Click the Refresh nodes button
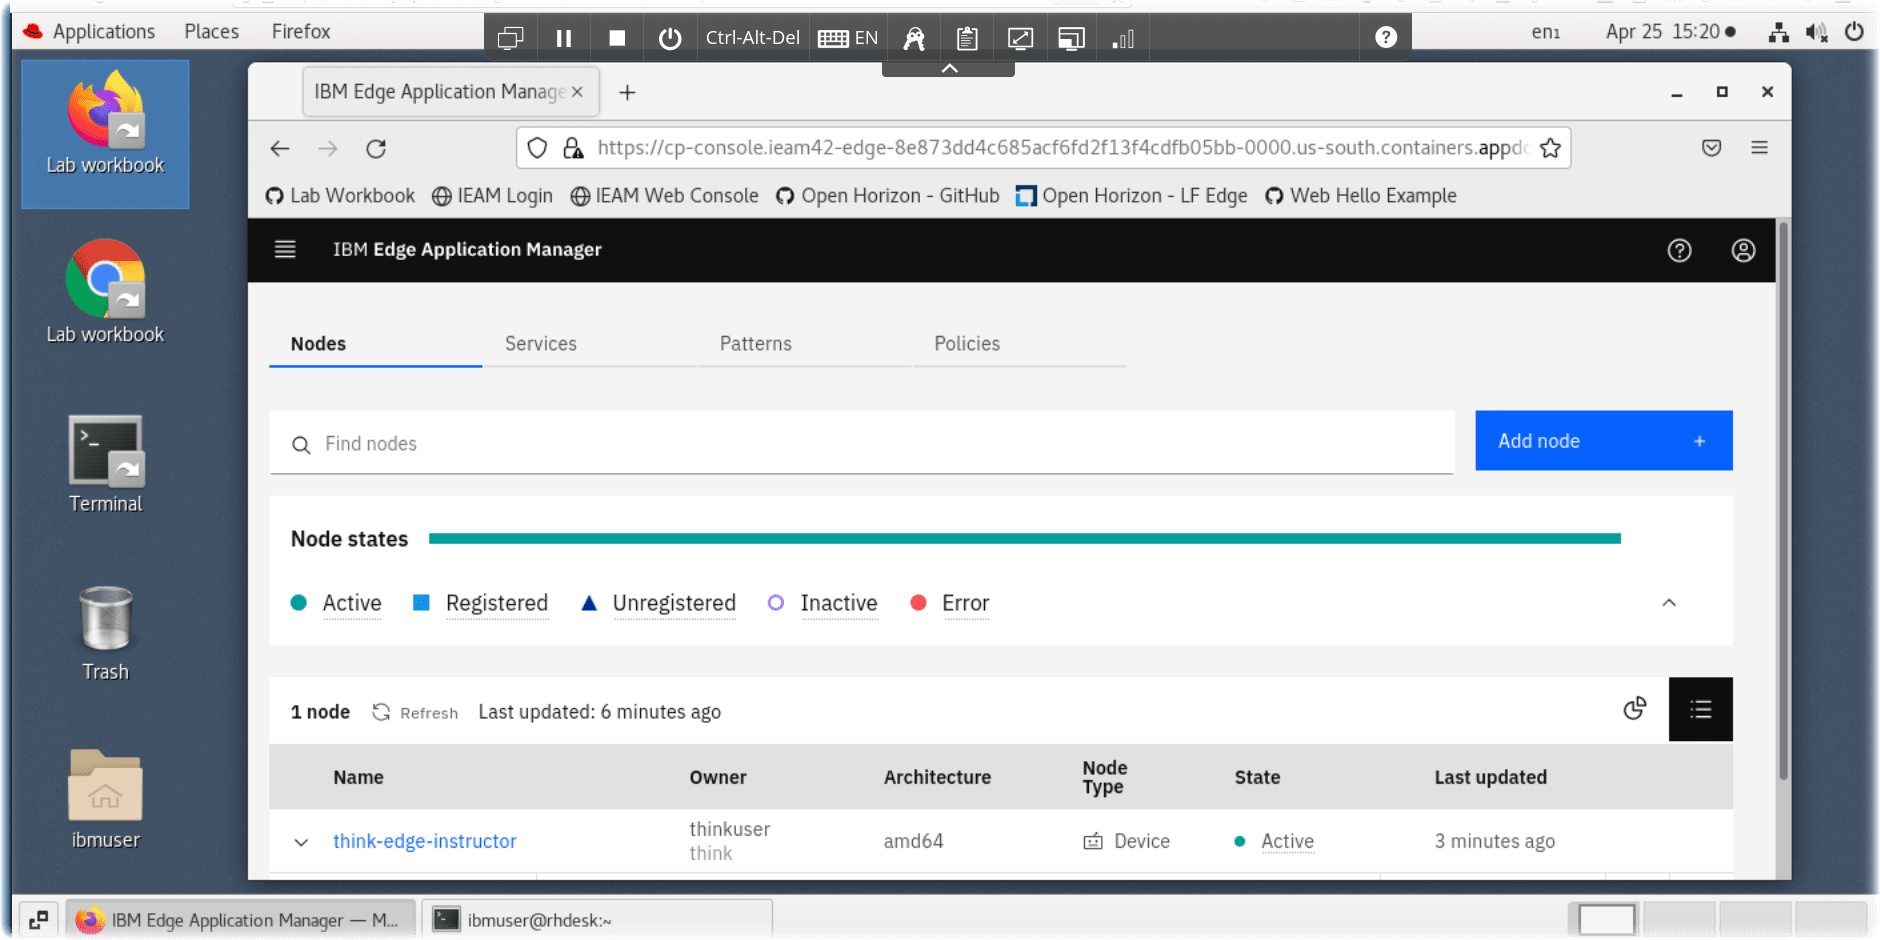This screenshot has height=940, width=1880. (415, 712)
